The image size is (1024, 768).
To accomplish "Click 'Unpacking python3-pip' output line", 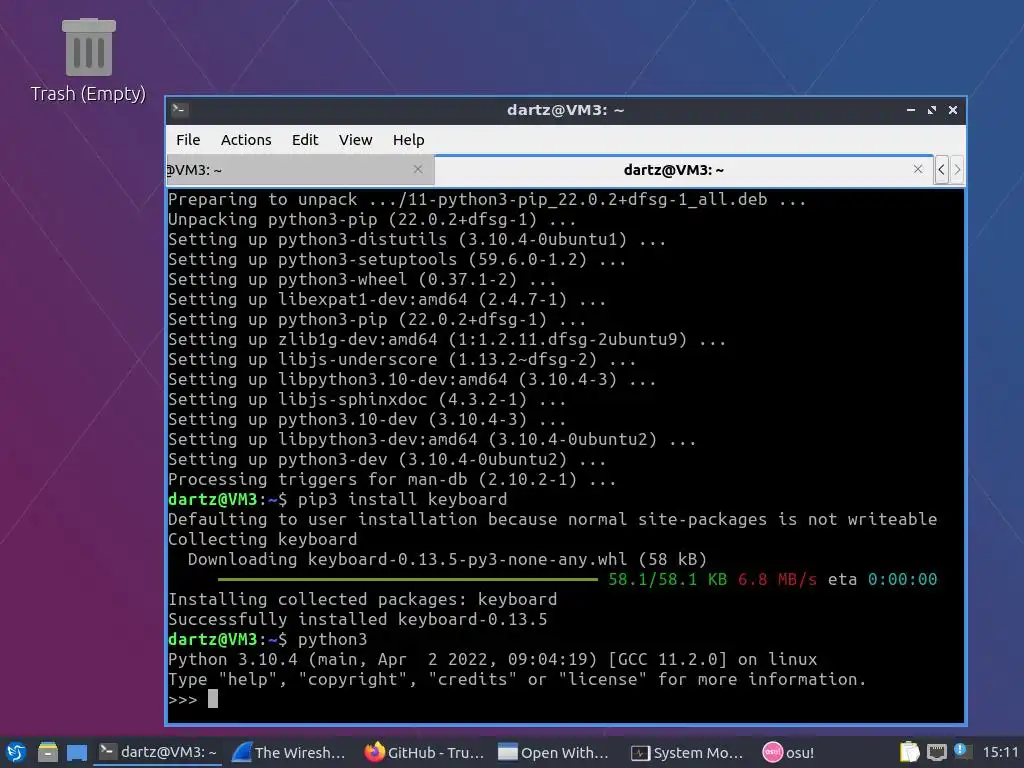I will tap(372, 219).
